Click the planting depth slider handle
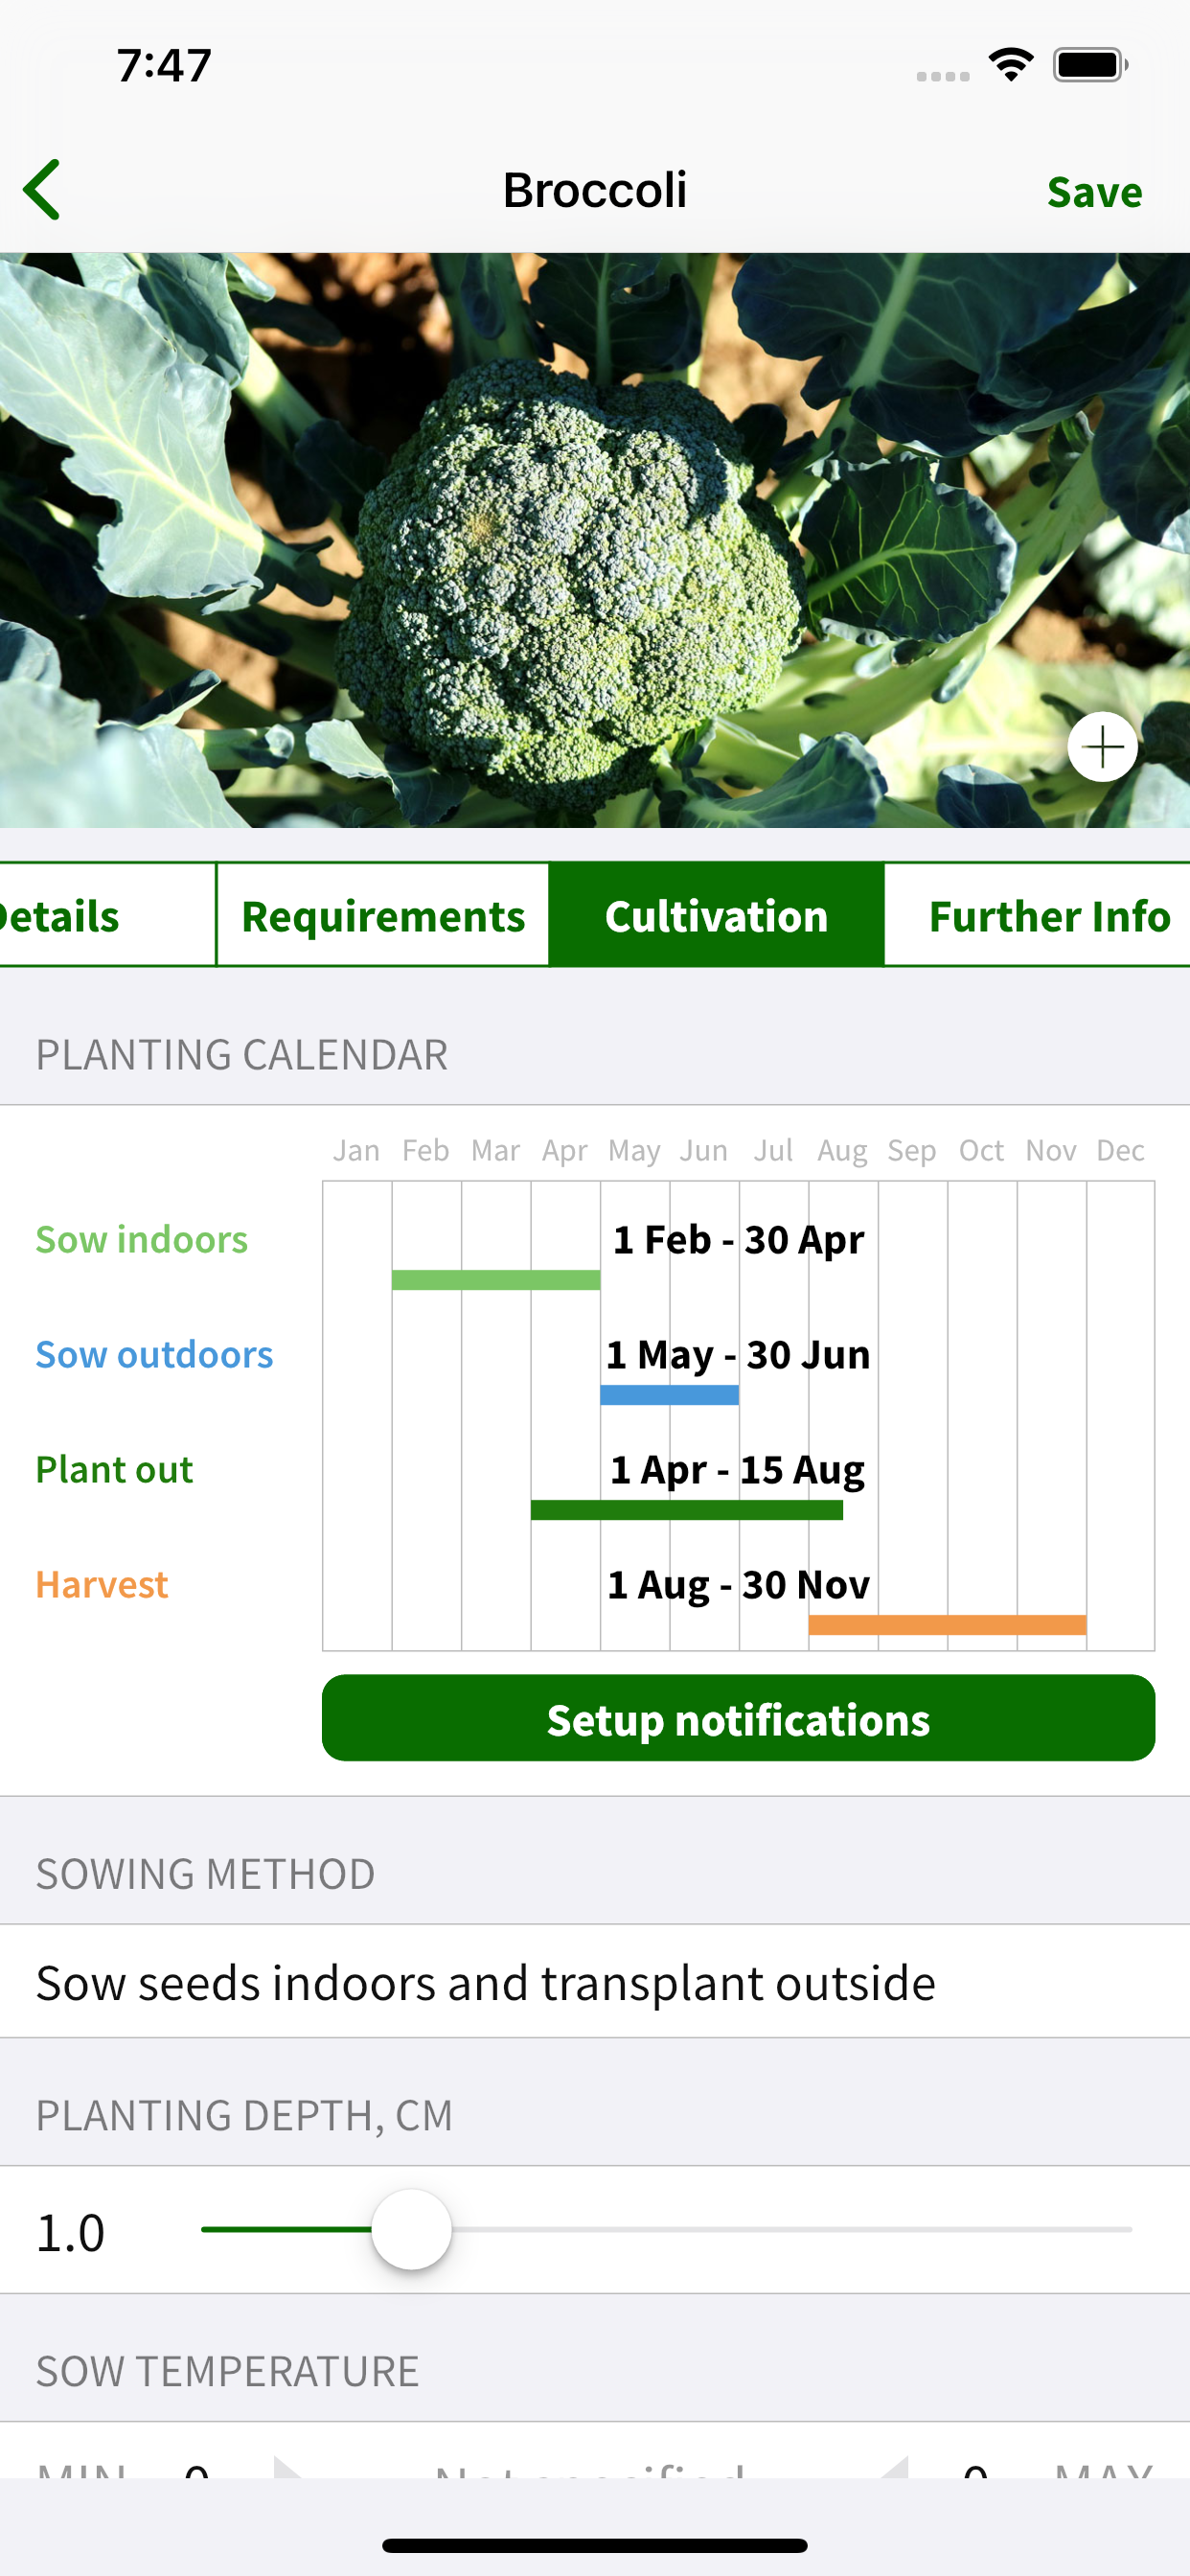 [411, 2229]
